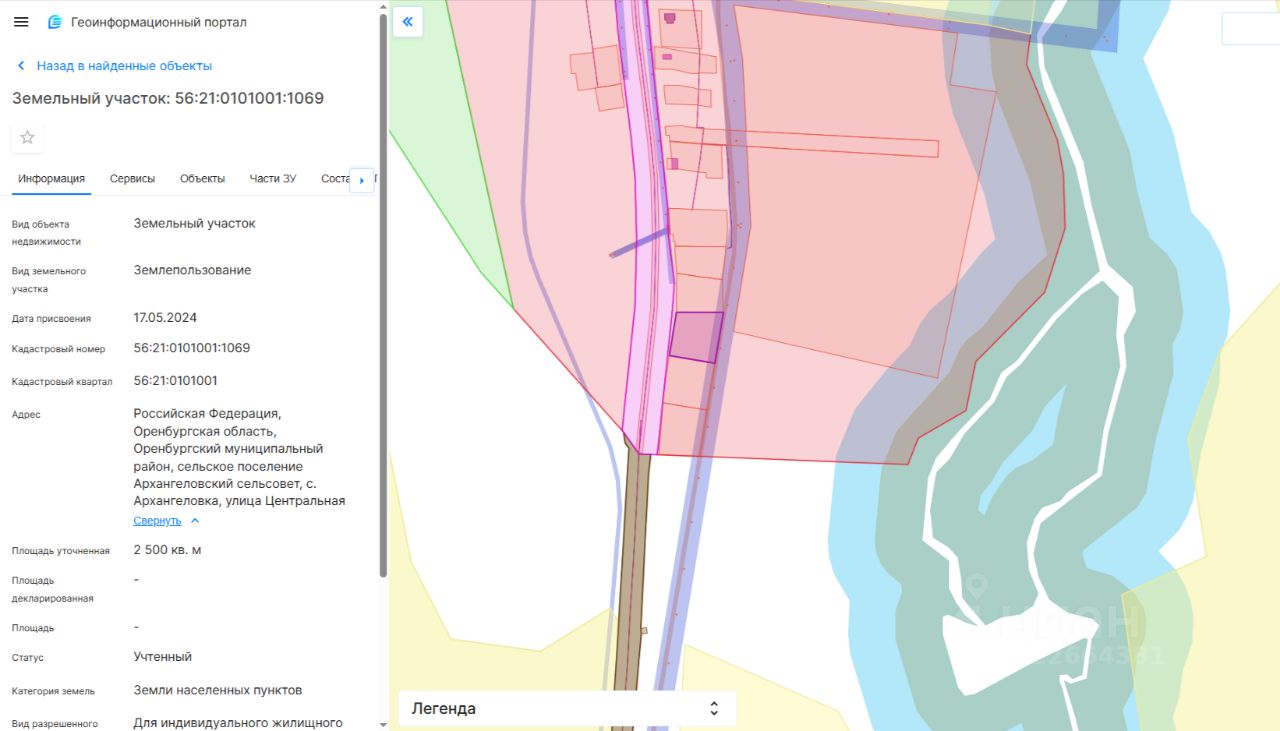The height and width of the screenshot is (731, 1280).
Task: Click the address text Российская Федерация
Action: [x=207, y=413]
